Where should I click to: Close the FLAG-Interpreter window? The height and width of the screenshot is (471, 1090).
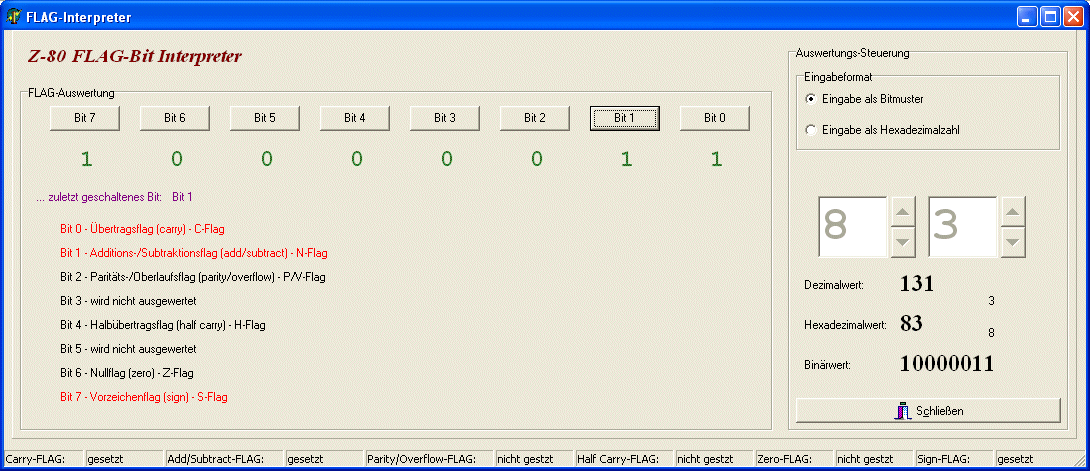[x=1073, y=17]
